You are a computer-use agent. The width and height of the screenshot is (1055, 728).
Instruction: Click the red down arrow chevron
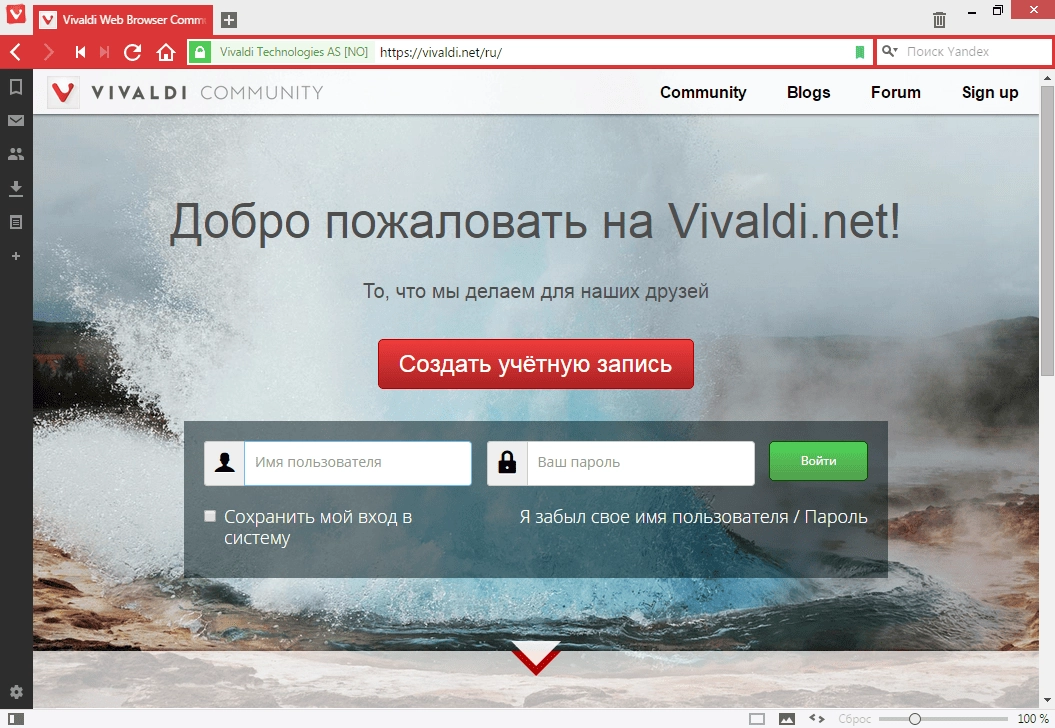(536, 658)
